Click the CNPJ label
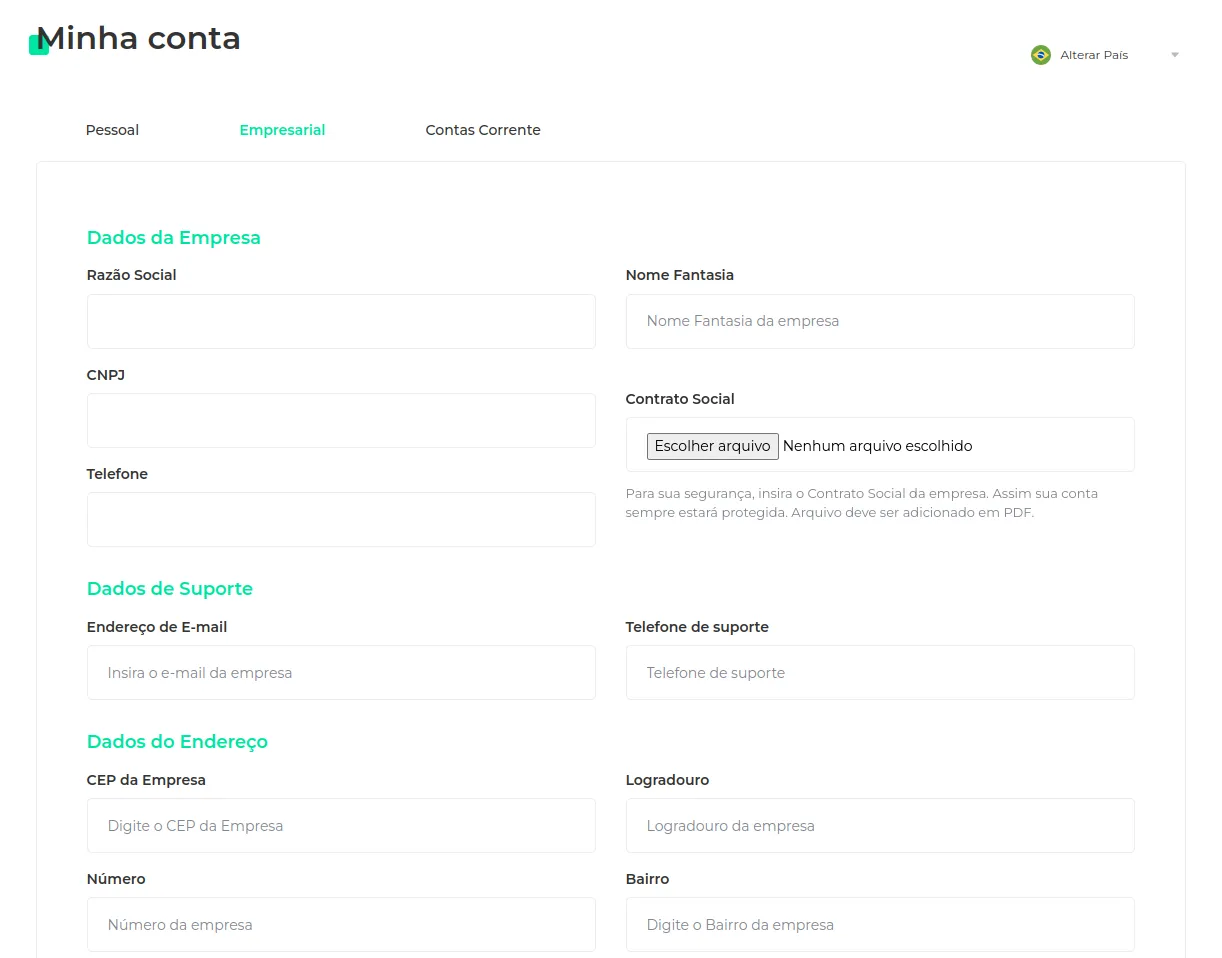The image size is (1222, 958). pos(106,375)
